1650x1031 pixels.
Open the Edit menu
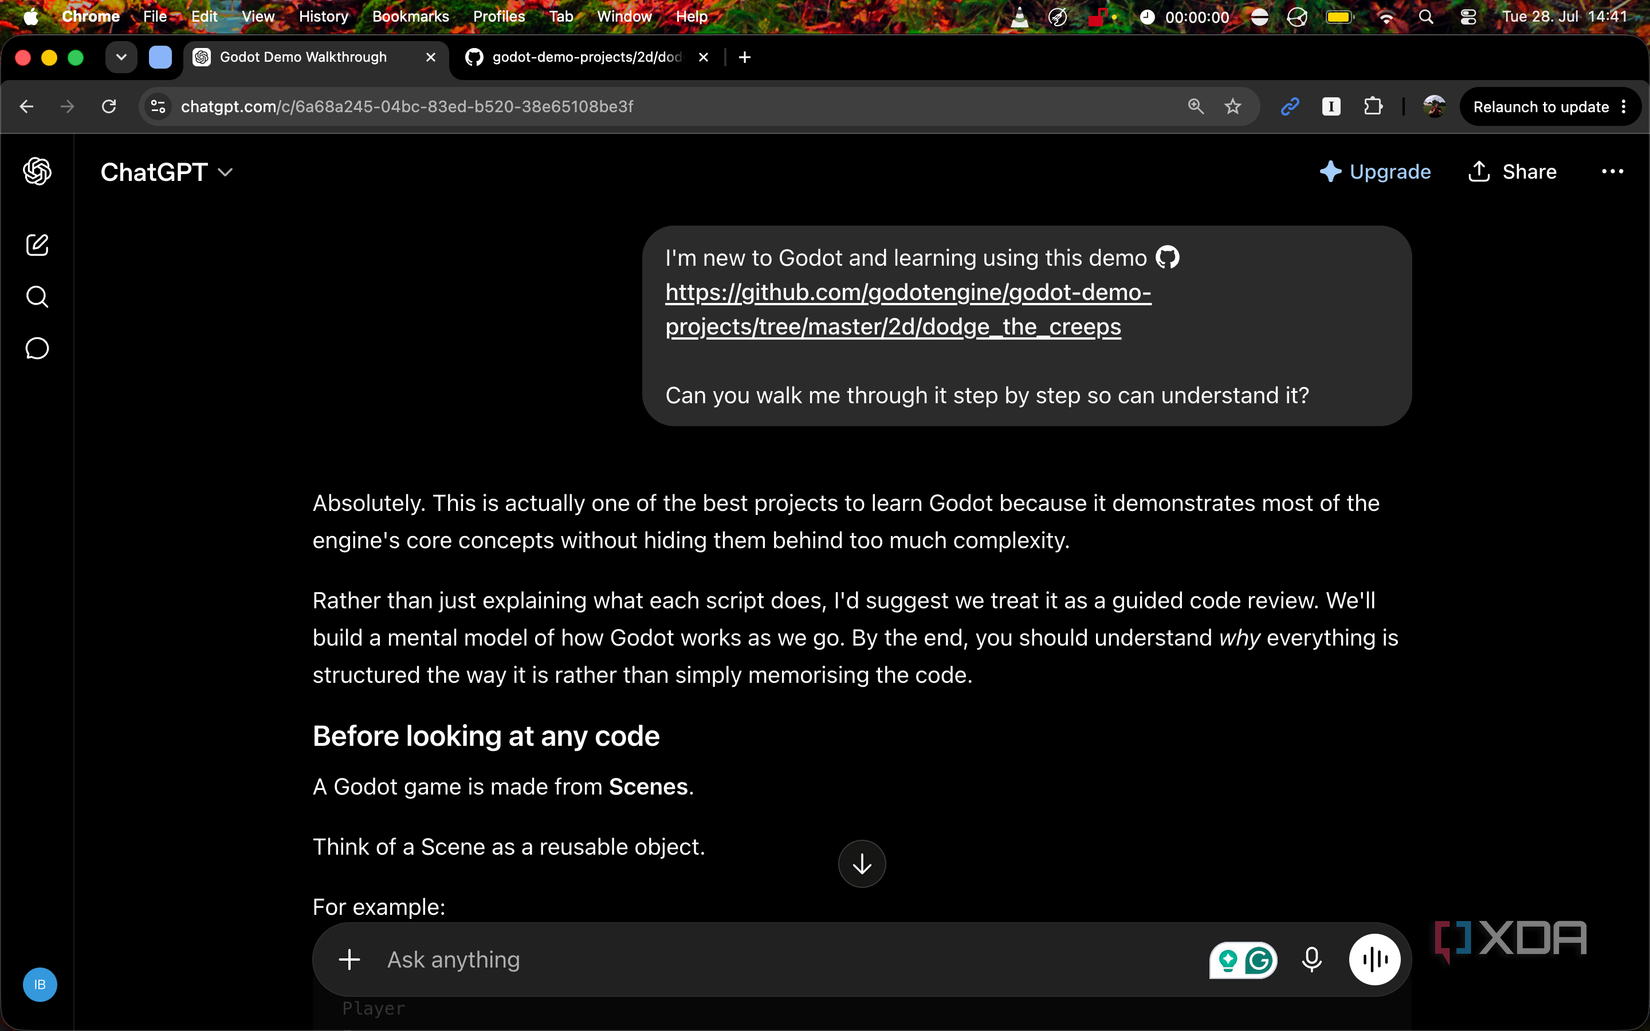(204, 16)
